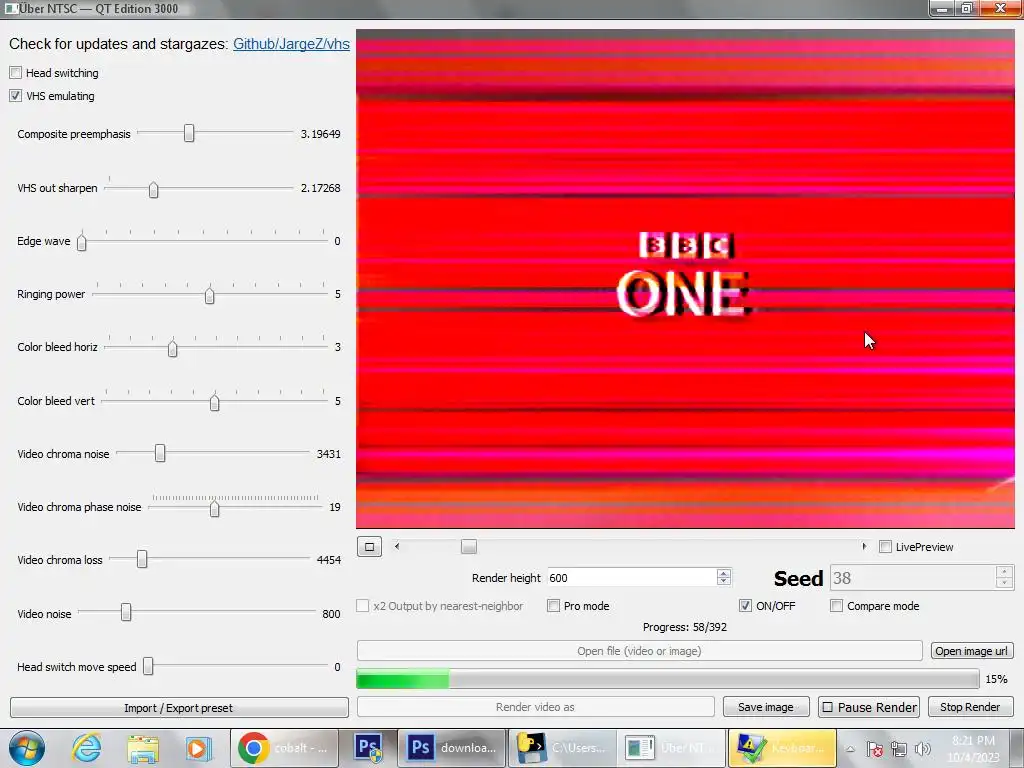Screen dimensions: 1024x768
Task: Click the Über NTSC title bar app icon
Action: pyautogui.click(x=11, y=8)
